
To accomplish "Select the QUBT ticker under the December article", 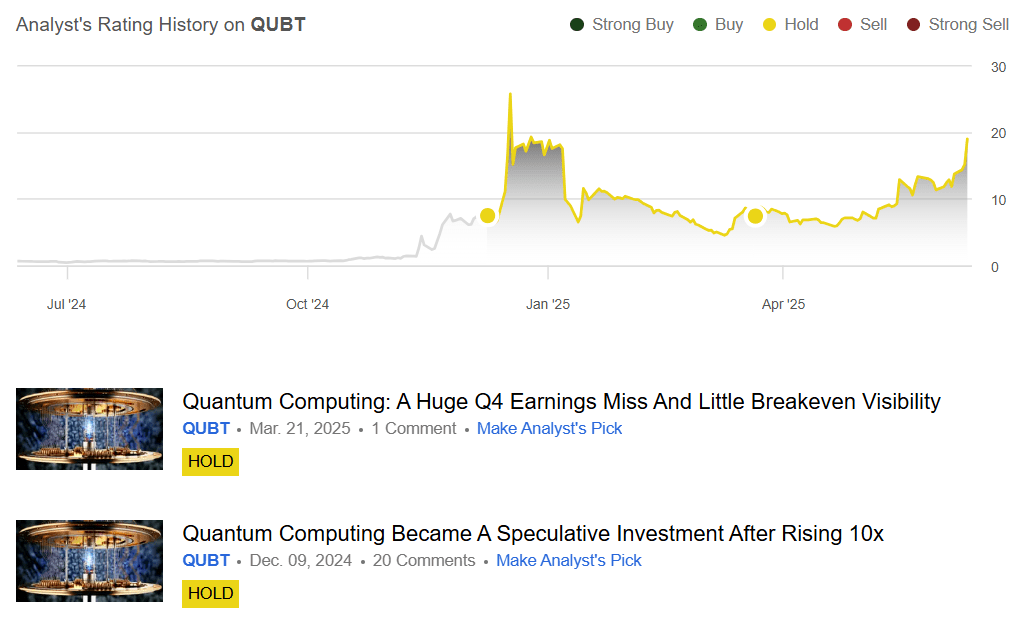I will pos(206,560).
